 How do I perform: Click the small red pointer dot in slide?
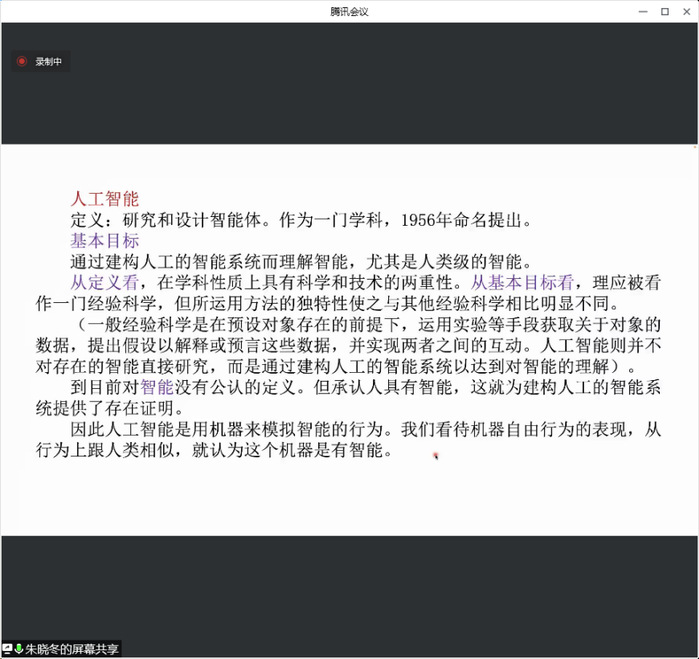(436, 456)
